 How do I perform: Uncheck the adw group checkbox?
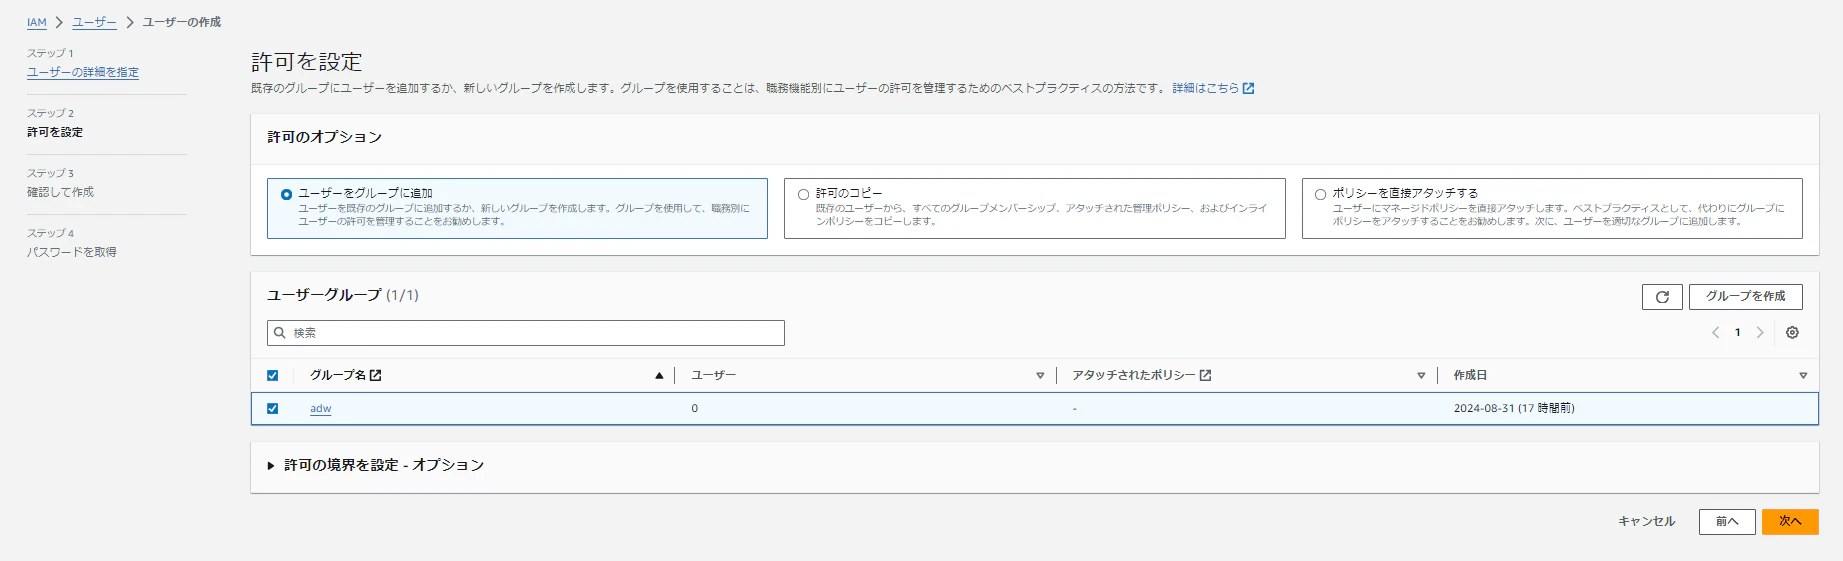click(272, 409)
